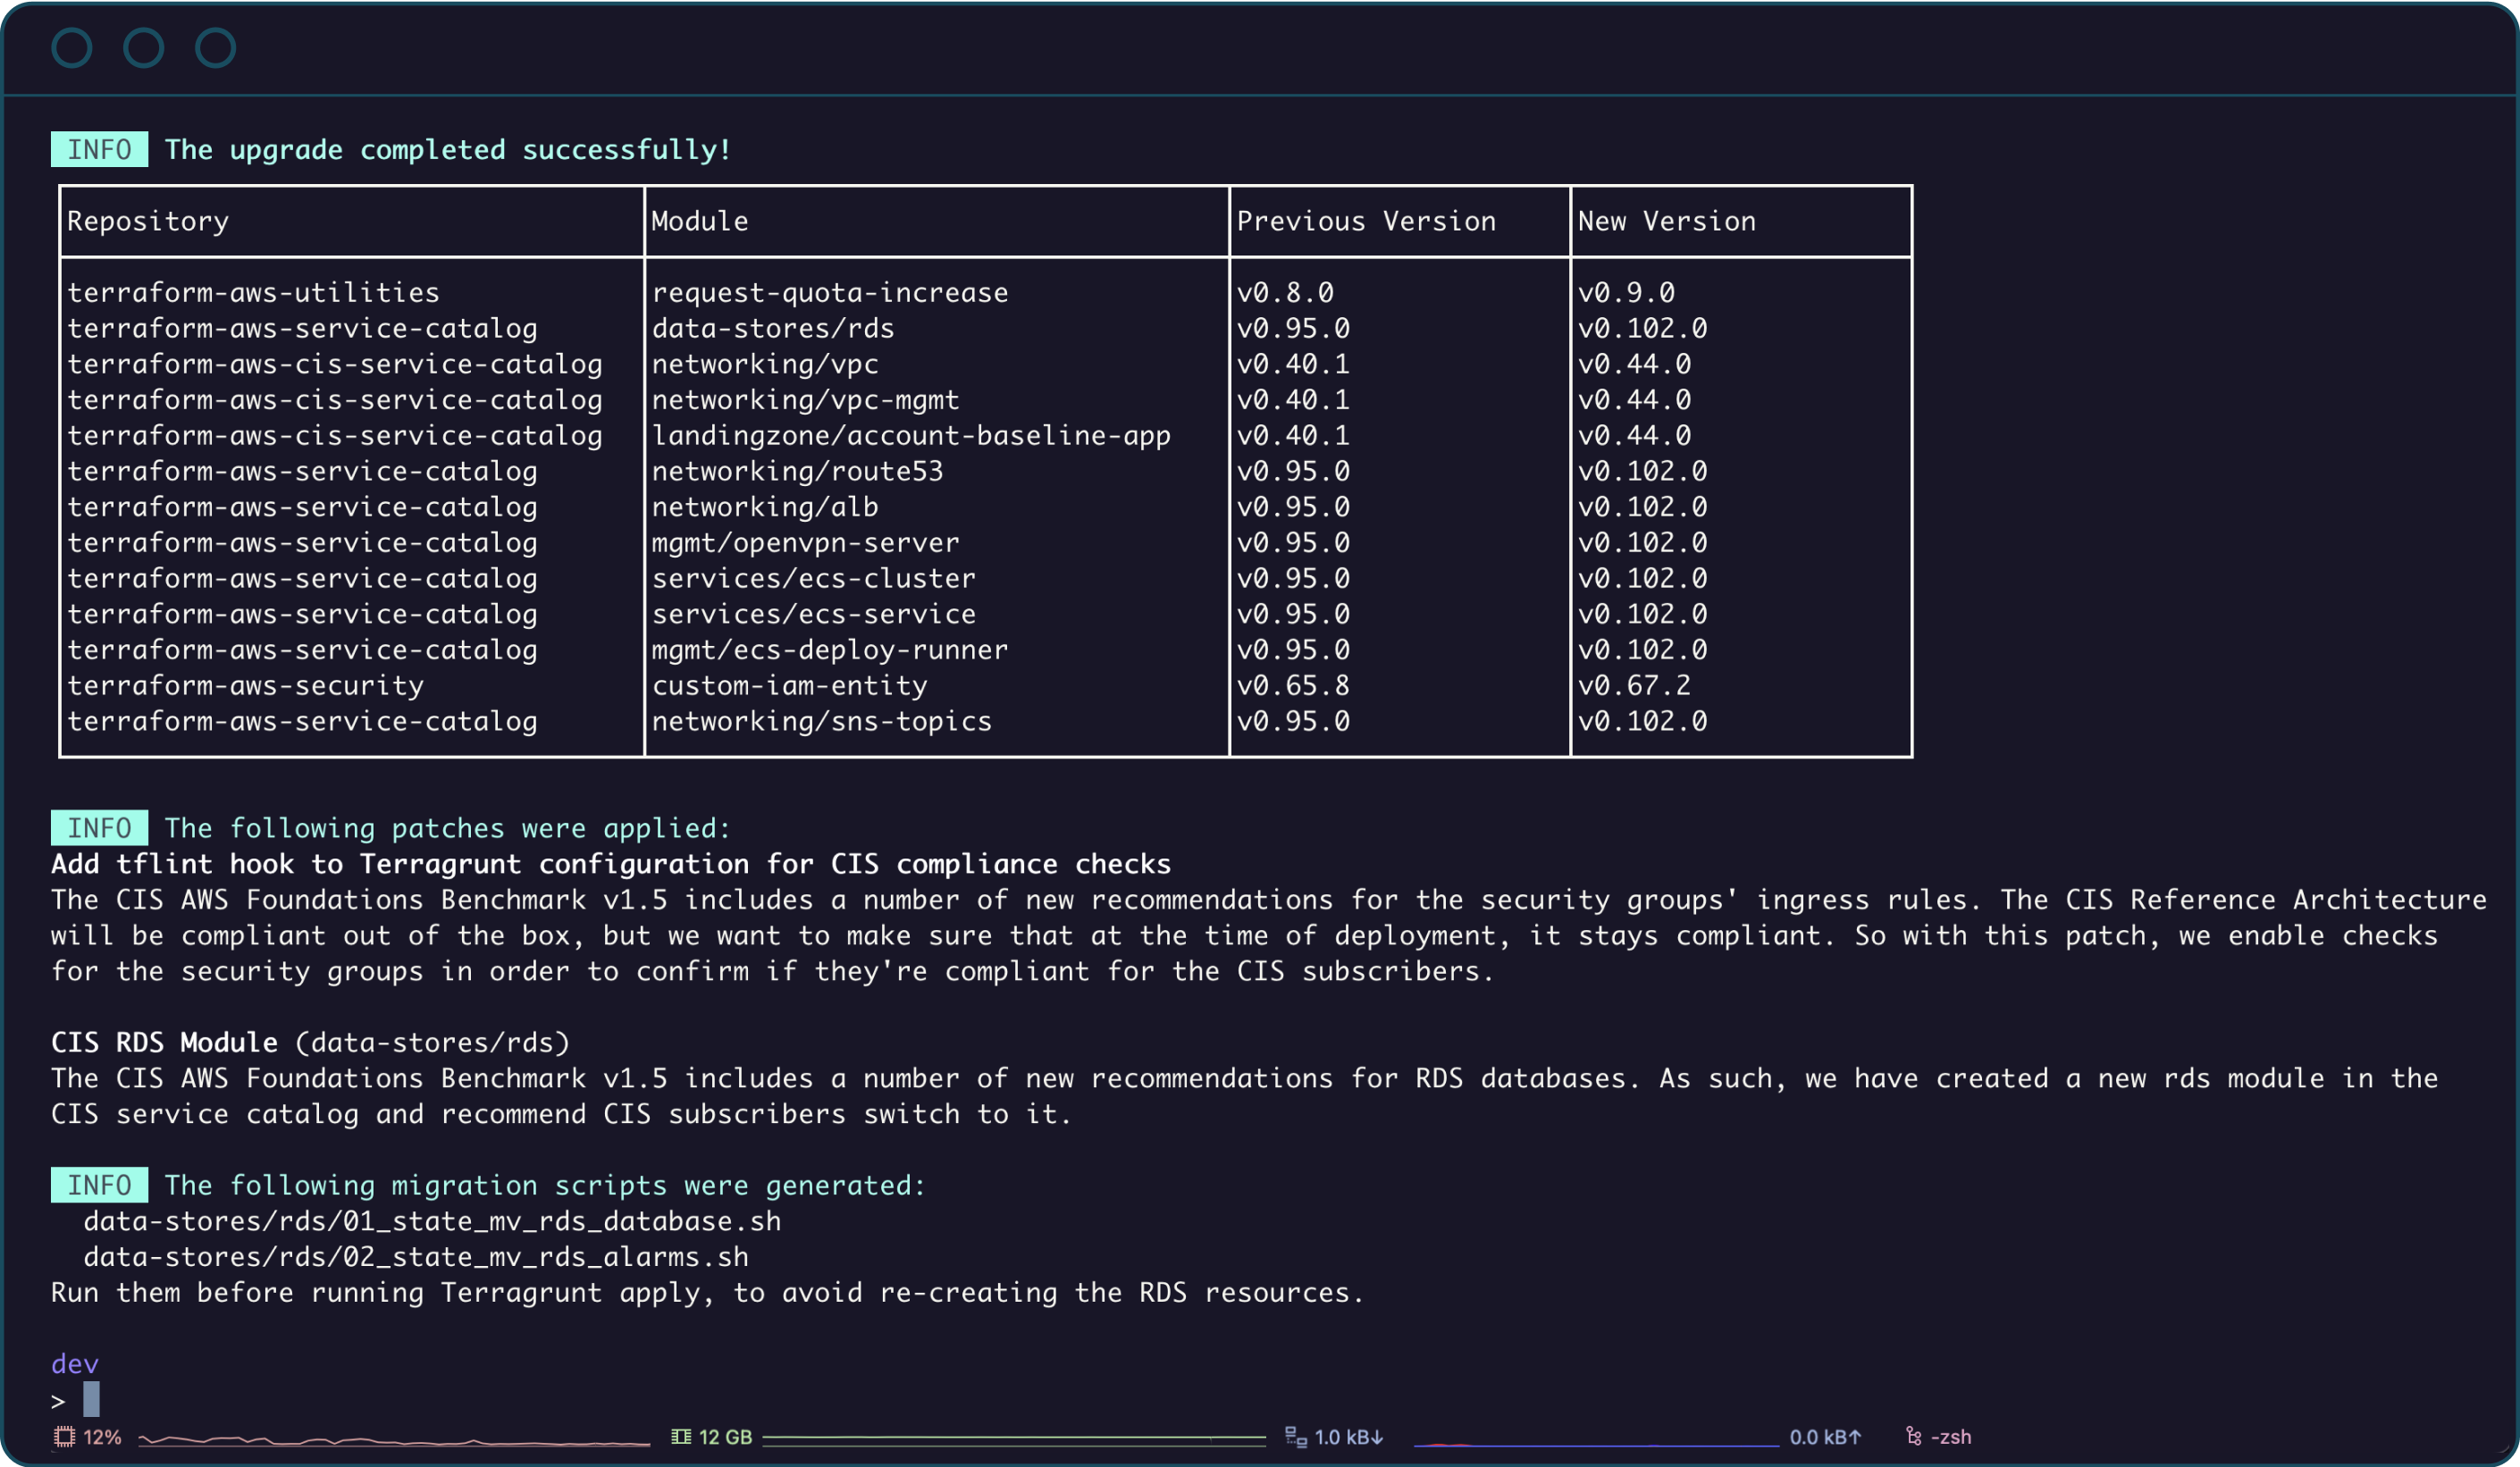
Task: Click services/ecs-service module cell
Action: pyautogui.click(x=813, y=614)
